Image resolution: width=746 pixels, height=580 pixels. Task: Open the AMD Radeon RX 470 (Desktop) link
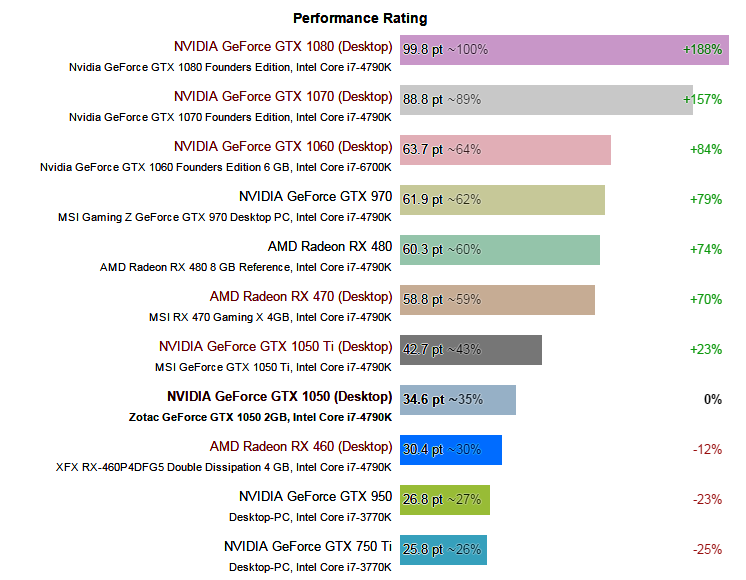pos(301,296)
